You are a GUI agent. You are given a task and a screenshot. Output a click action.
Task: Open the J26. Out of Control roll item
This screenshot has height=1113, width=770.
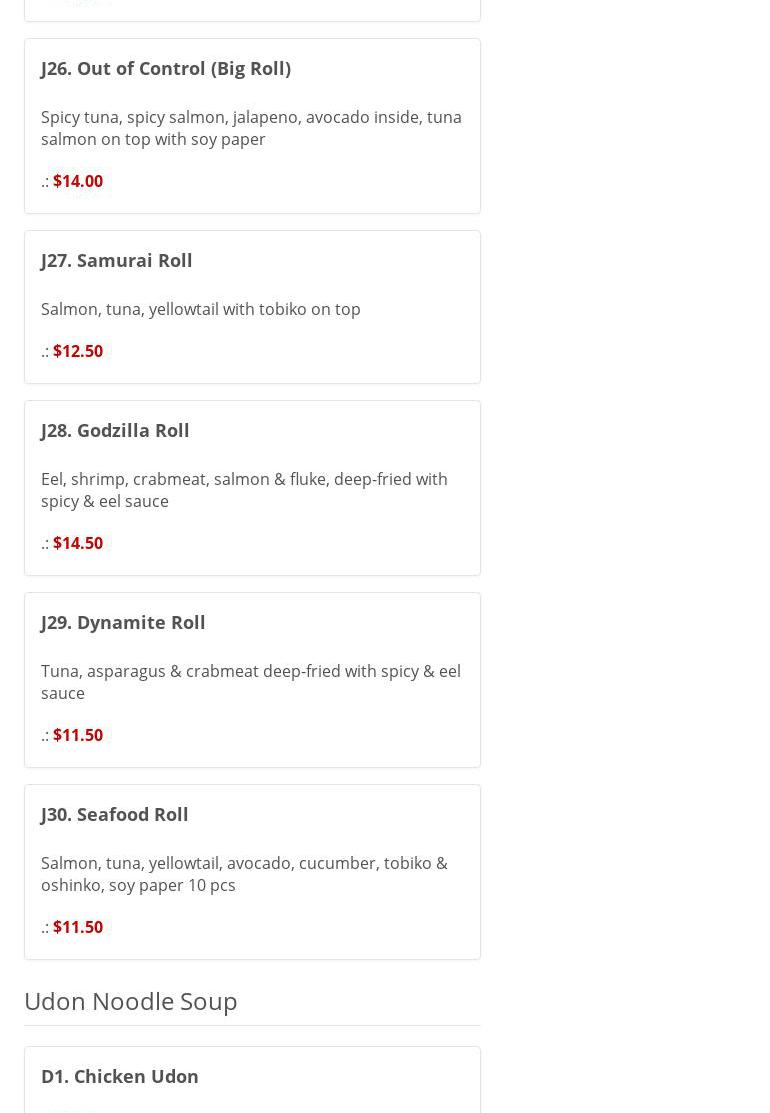click(x=166, y=68)
